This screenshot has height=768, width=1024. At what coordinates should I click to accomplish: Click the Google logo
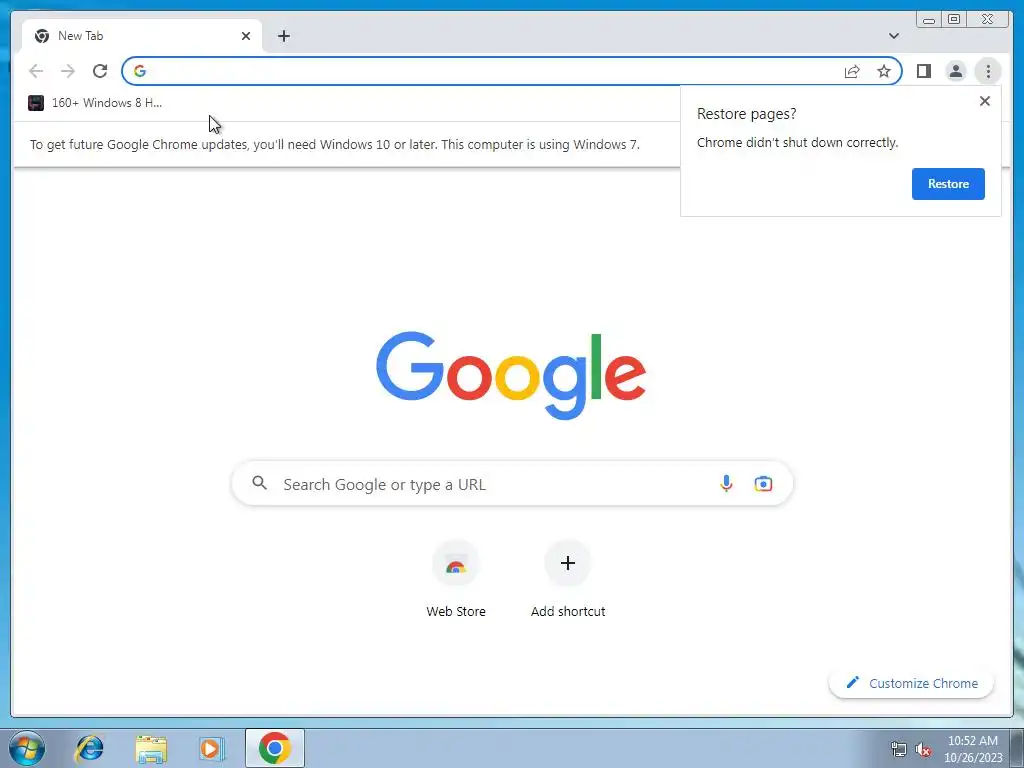[x=511, y=375]
